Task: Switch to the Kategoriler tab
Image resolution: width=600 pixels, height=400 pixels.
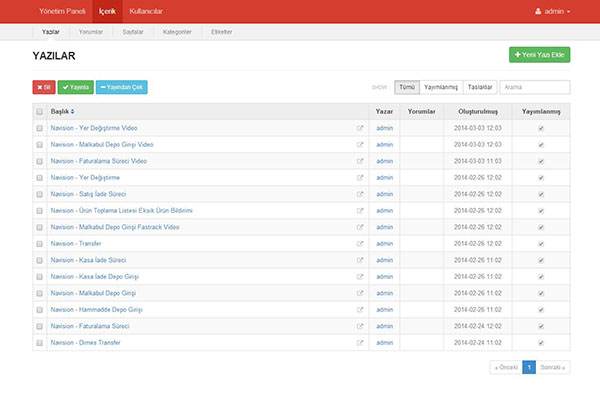Action: [177, 32]
